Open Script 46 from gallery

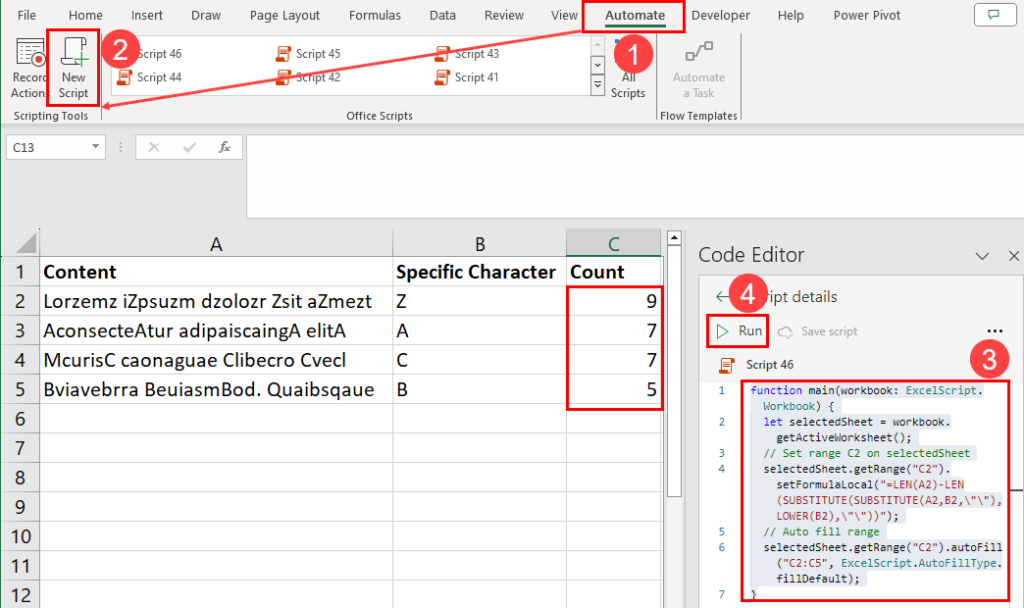pos(150,54)
